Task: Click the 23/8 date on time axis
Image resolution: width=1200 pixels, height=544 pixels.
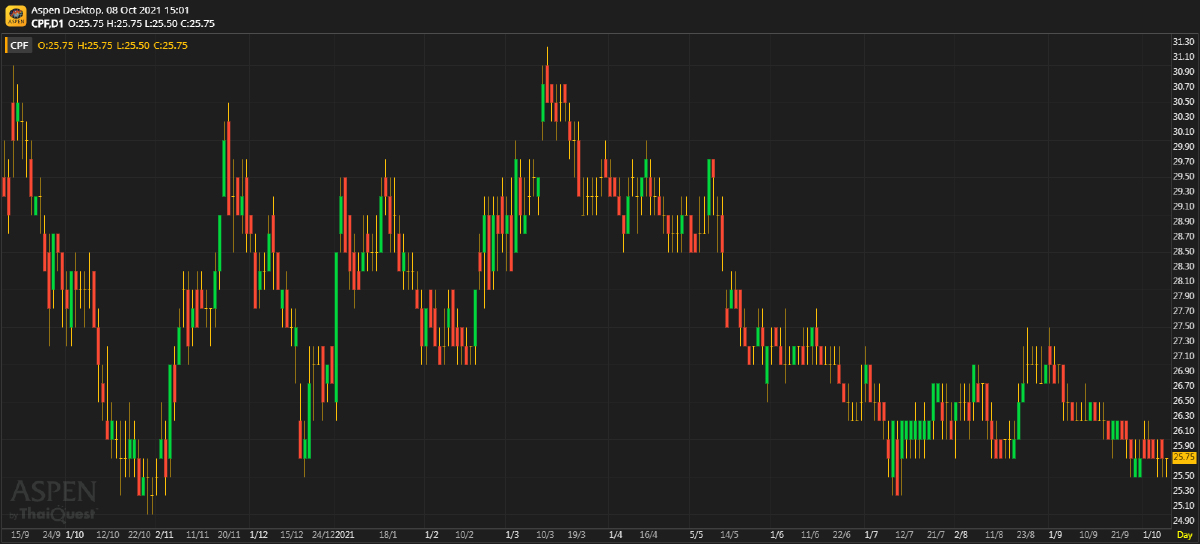Action: click(1025, 535)
